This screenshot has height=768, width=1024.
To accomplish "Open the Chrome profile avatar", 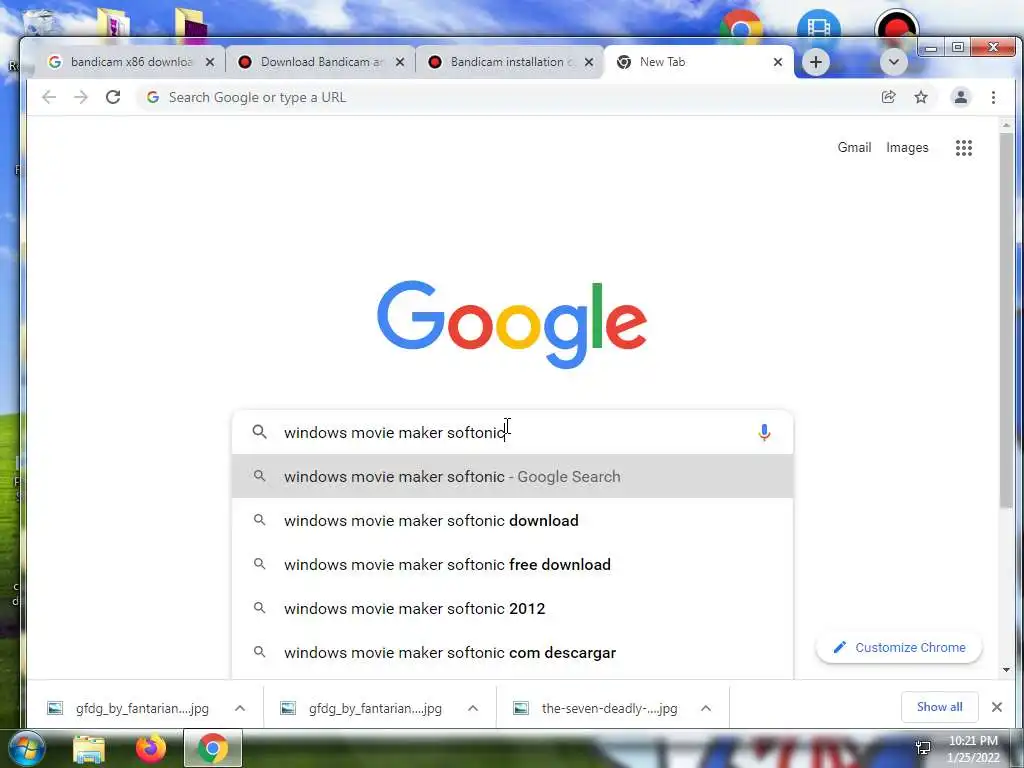I will coord(961,97).
